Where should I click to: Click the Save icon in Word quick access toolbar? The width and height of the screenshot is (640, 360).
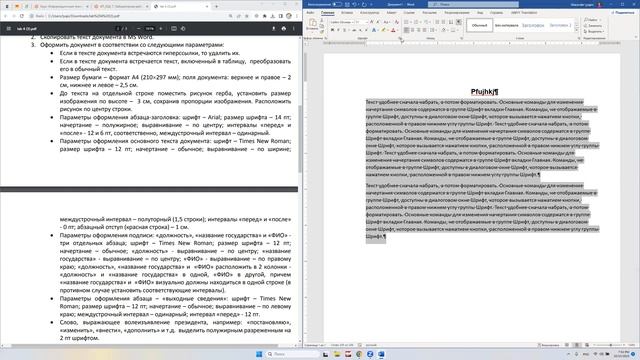tap(347, 4)
